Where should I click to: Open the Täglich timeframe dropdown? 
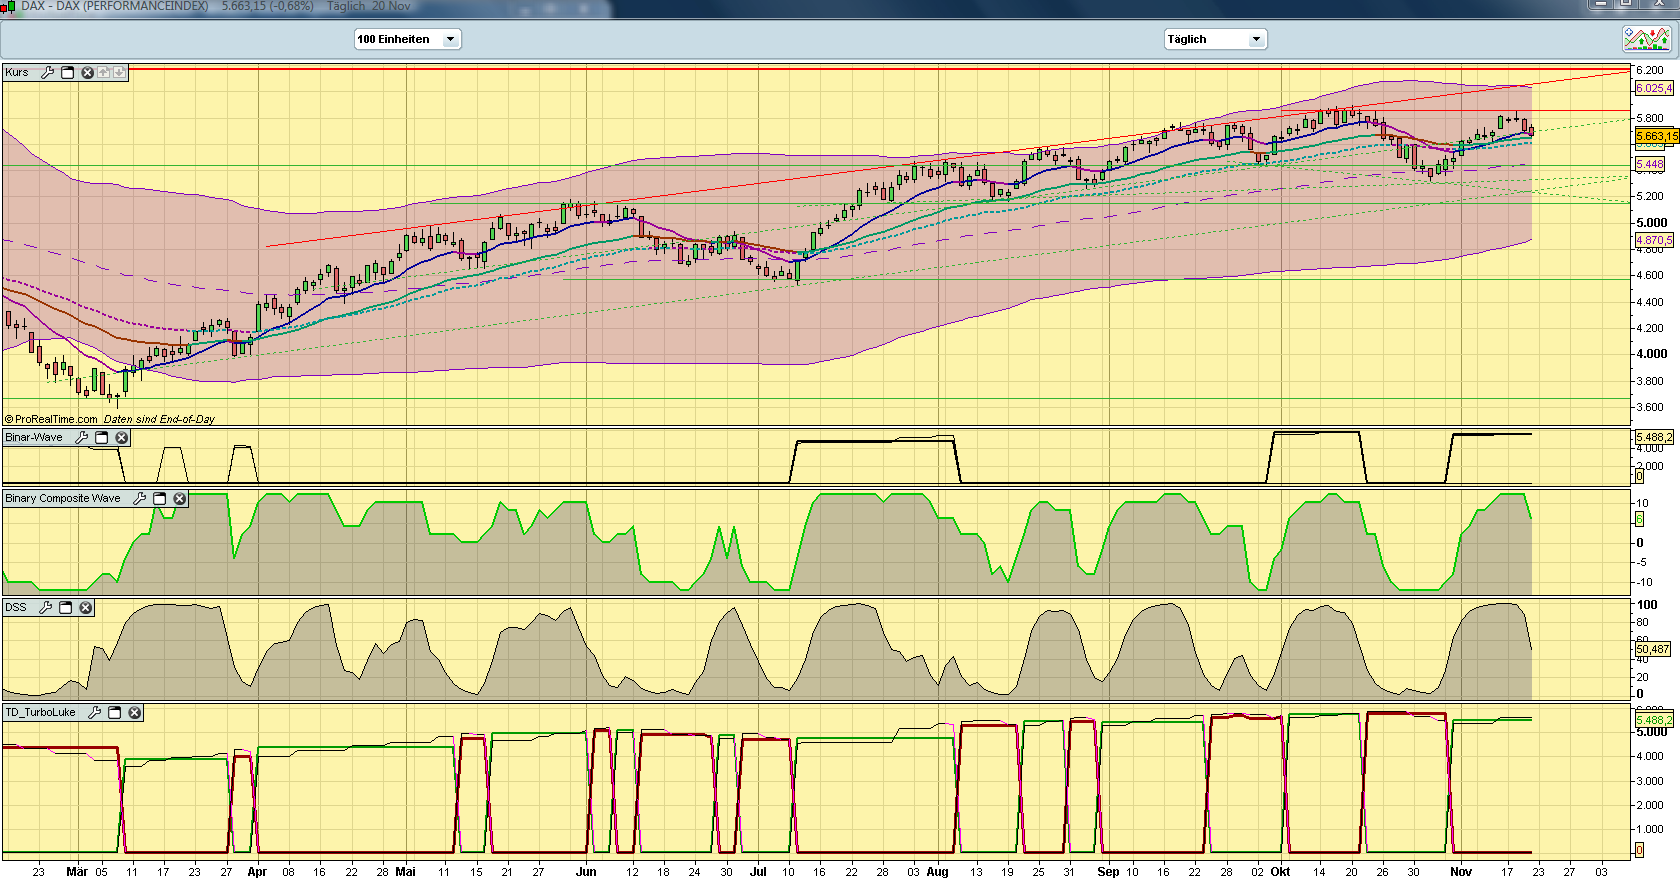pos(1256,40)
